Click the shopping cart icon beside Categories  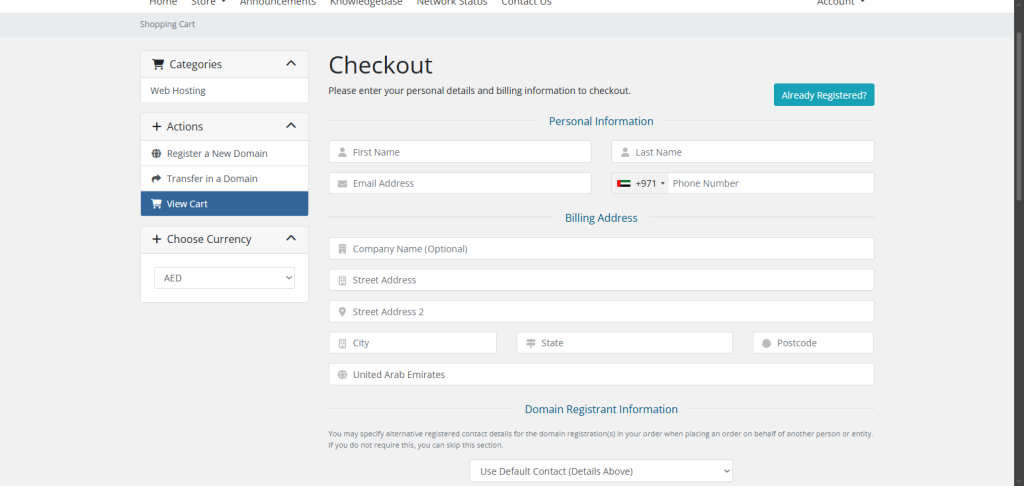(x=157, y=64)
